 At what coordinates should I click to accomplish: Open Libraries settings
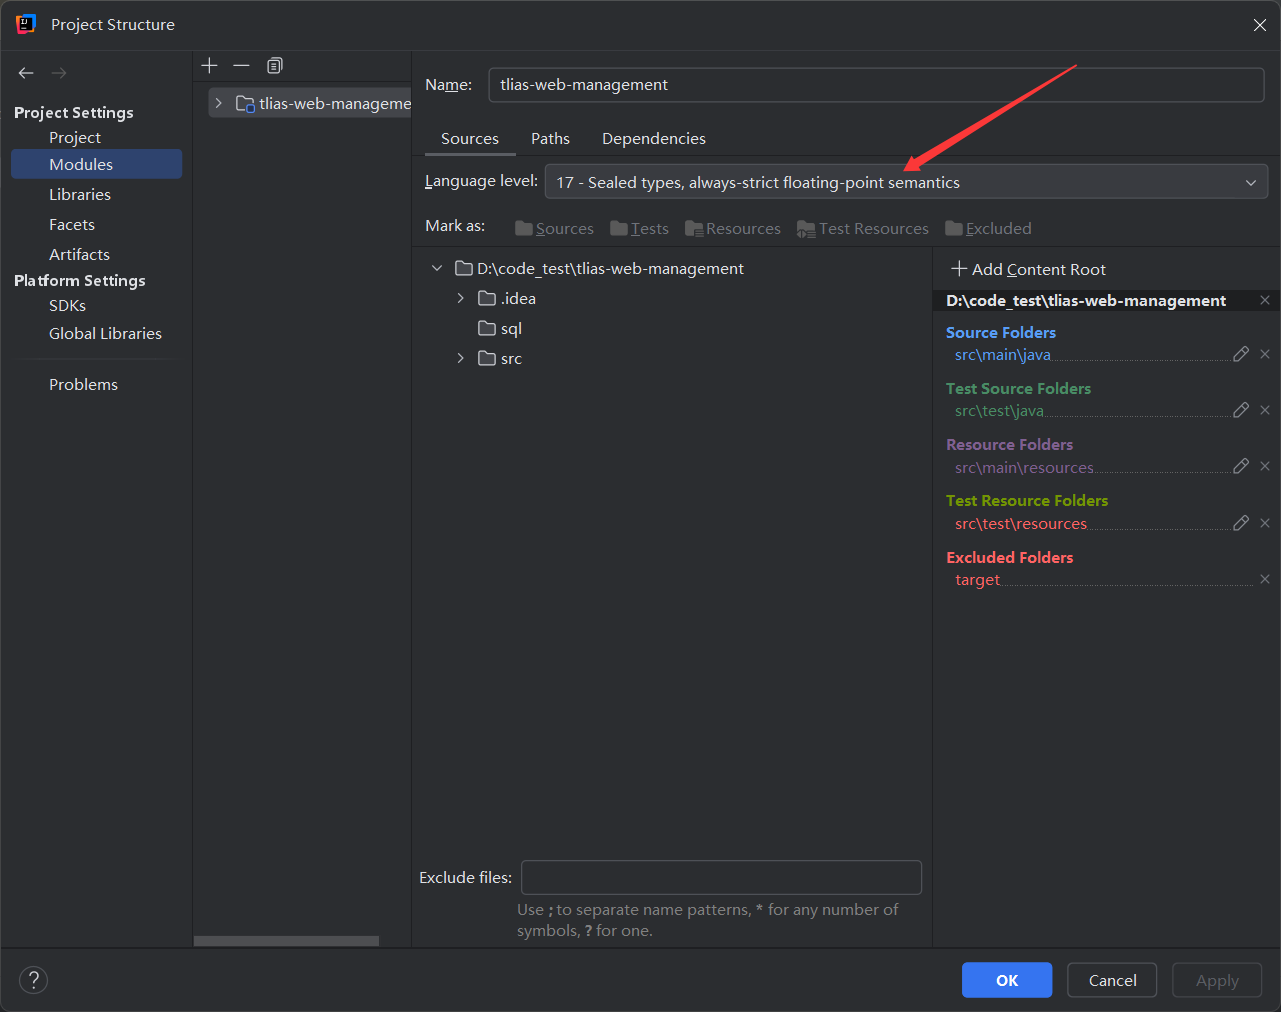tap(80, 194)
